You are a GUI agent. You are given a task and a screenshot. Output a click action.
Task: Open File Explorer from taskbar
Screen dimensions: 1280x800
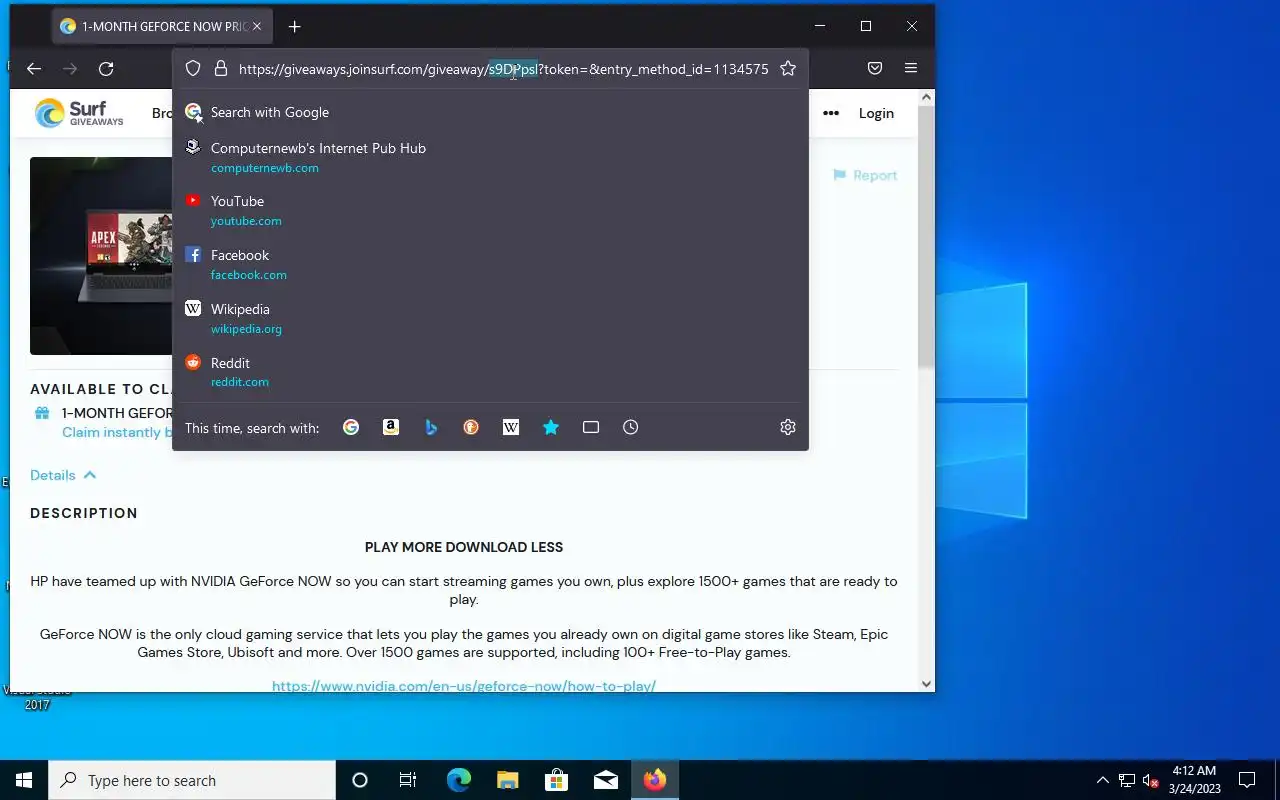click(508, 780)
